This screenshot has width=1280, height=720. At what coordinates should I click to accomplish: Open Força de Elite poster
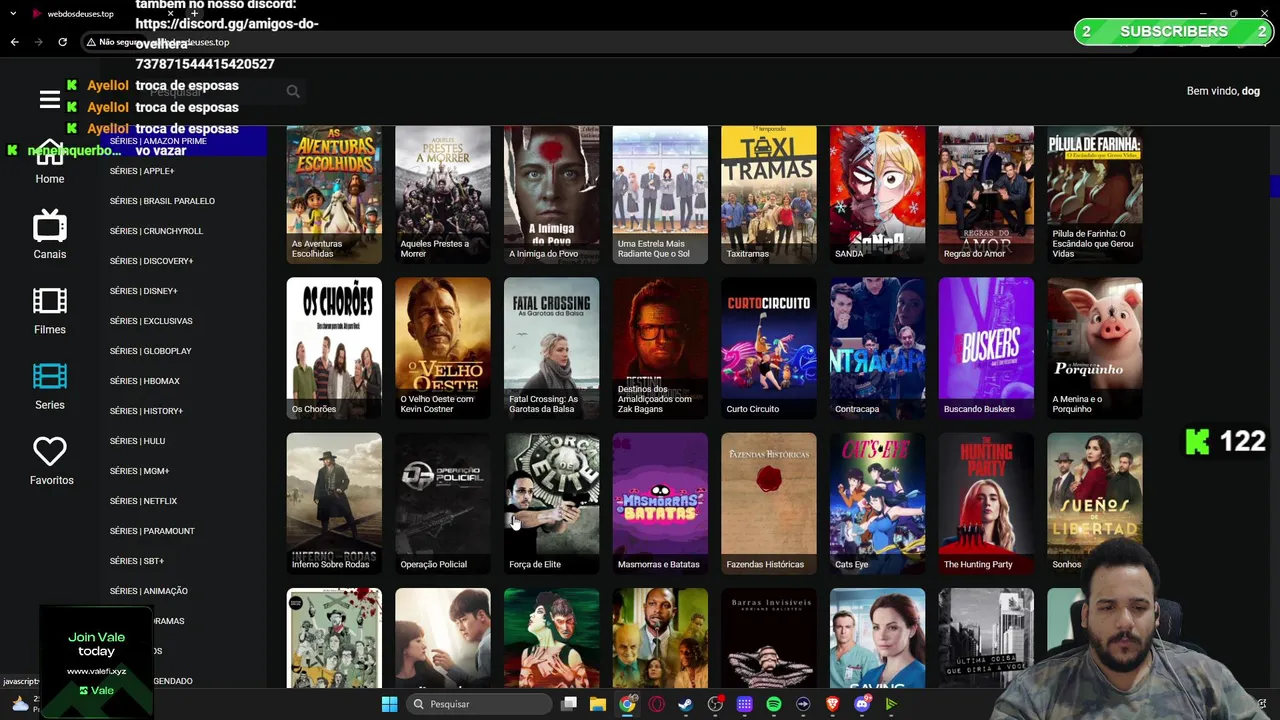[552, 503]
